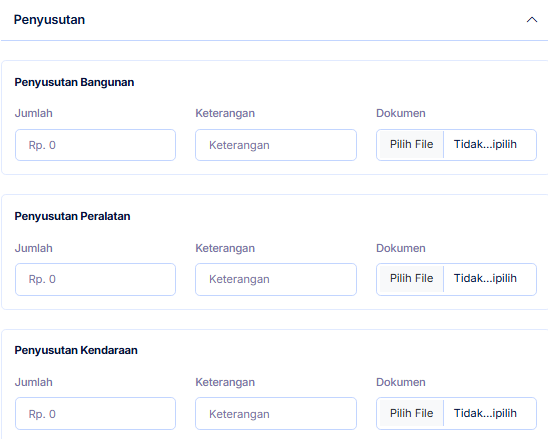Click the Penyusutan section header title
Viewport: 548px width, 439px height.
click(x=49, y=20)
